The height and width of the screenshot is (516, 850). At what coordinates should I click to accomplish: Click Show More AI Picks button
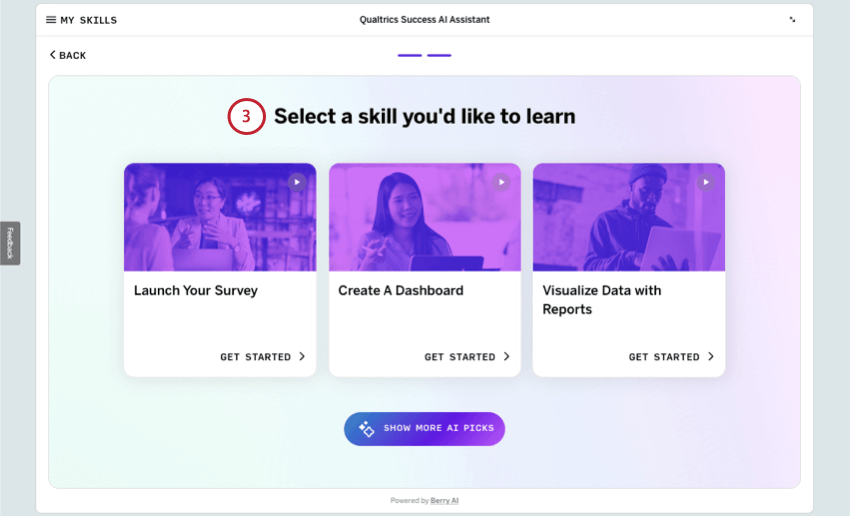coord(424,429)
